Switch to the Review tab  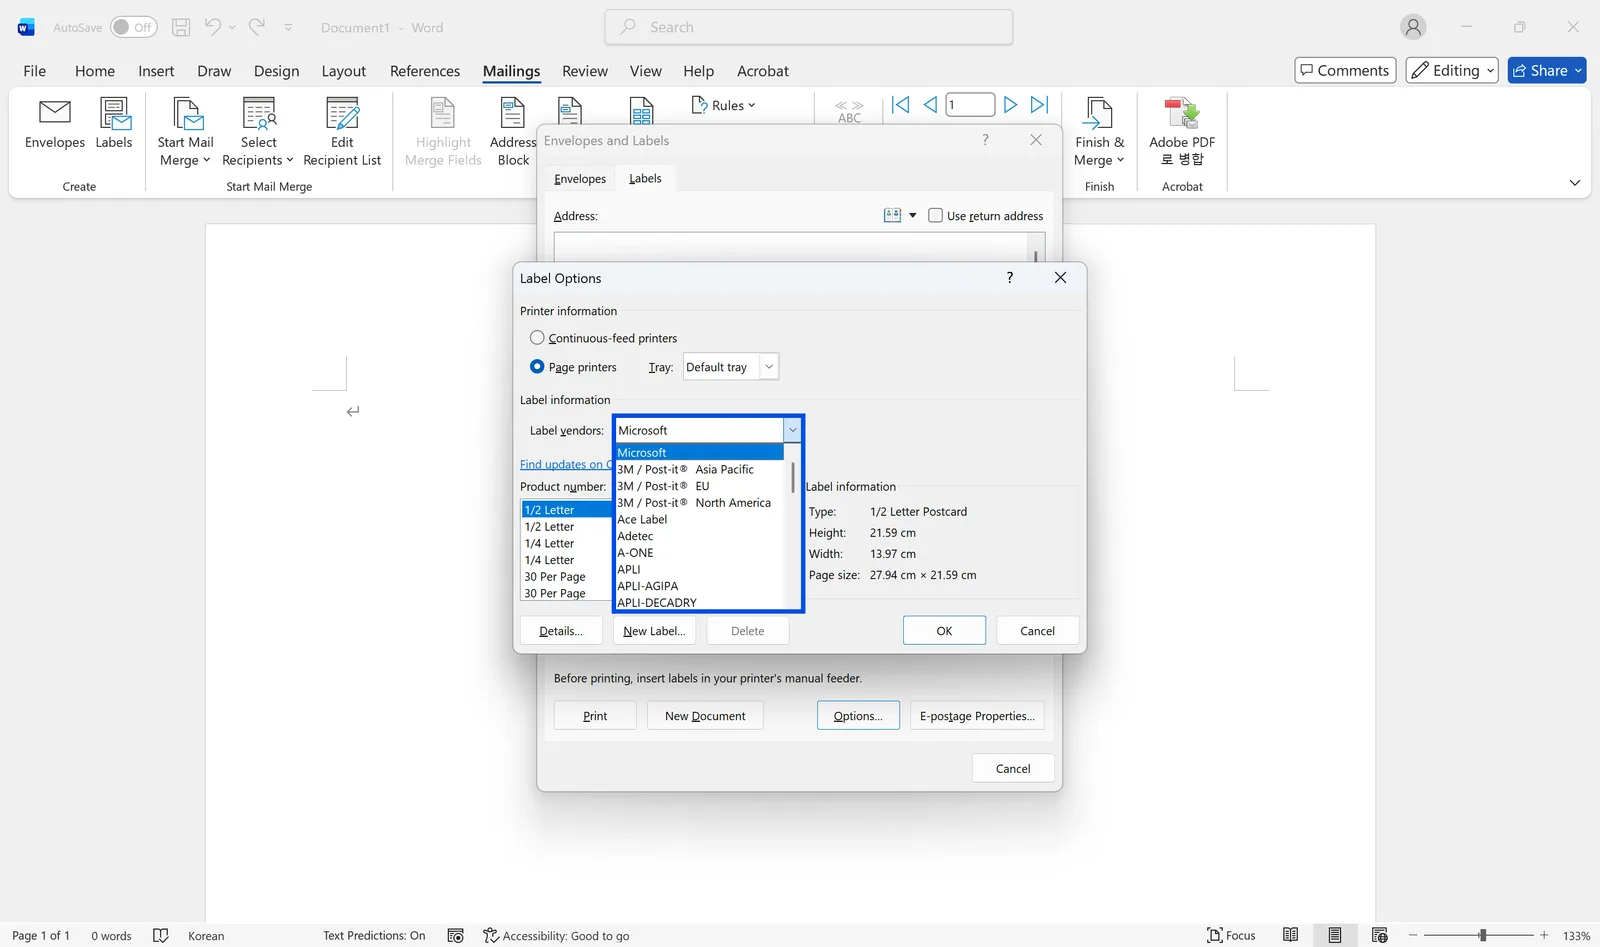[585, 71]
